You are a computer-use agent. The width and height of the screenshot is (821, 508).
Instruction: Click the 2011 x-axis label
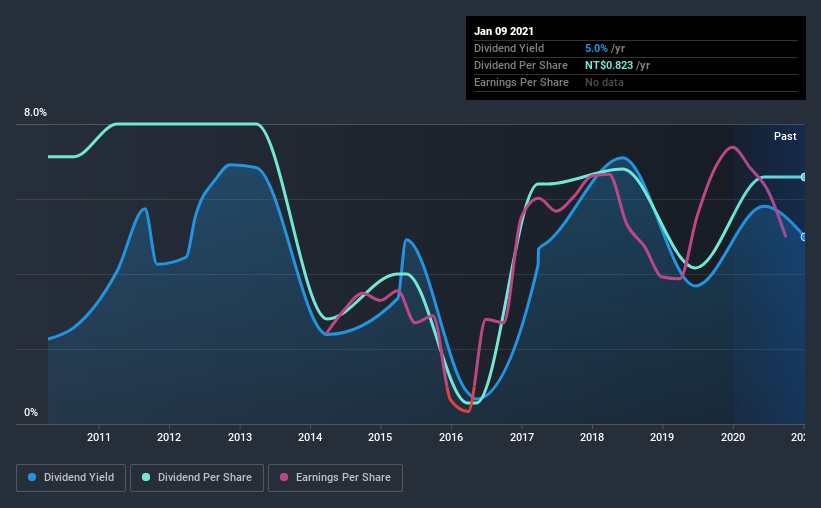[x=98, y=437]
